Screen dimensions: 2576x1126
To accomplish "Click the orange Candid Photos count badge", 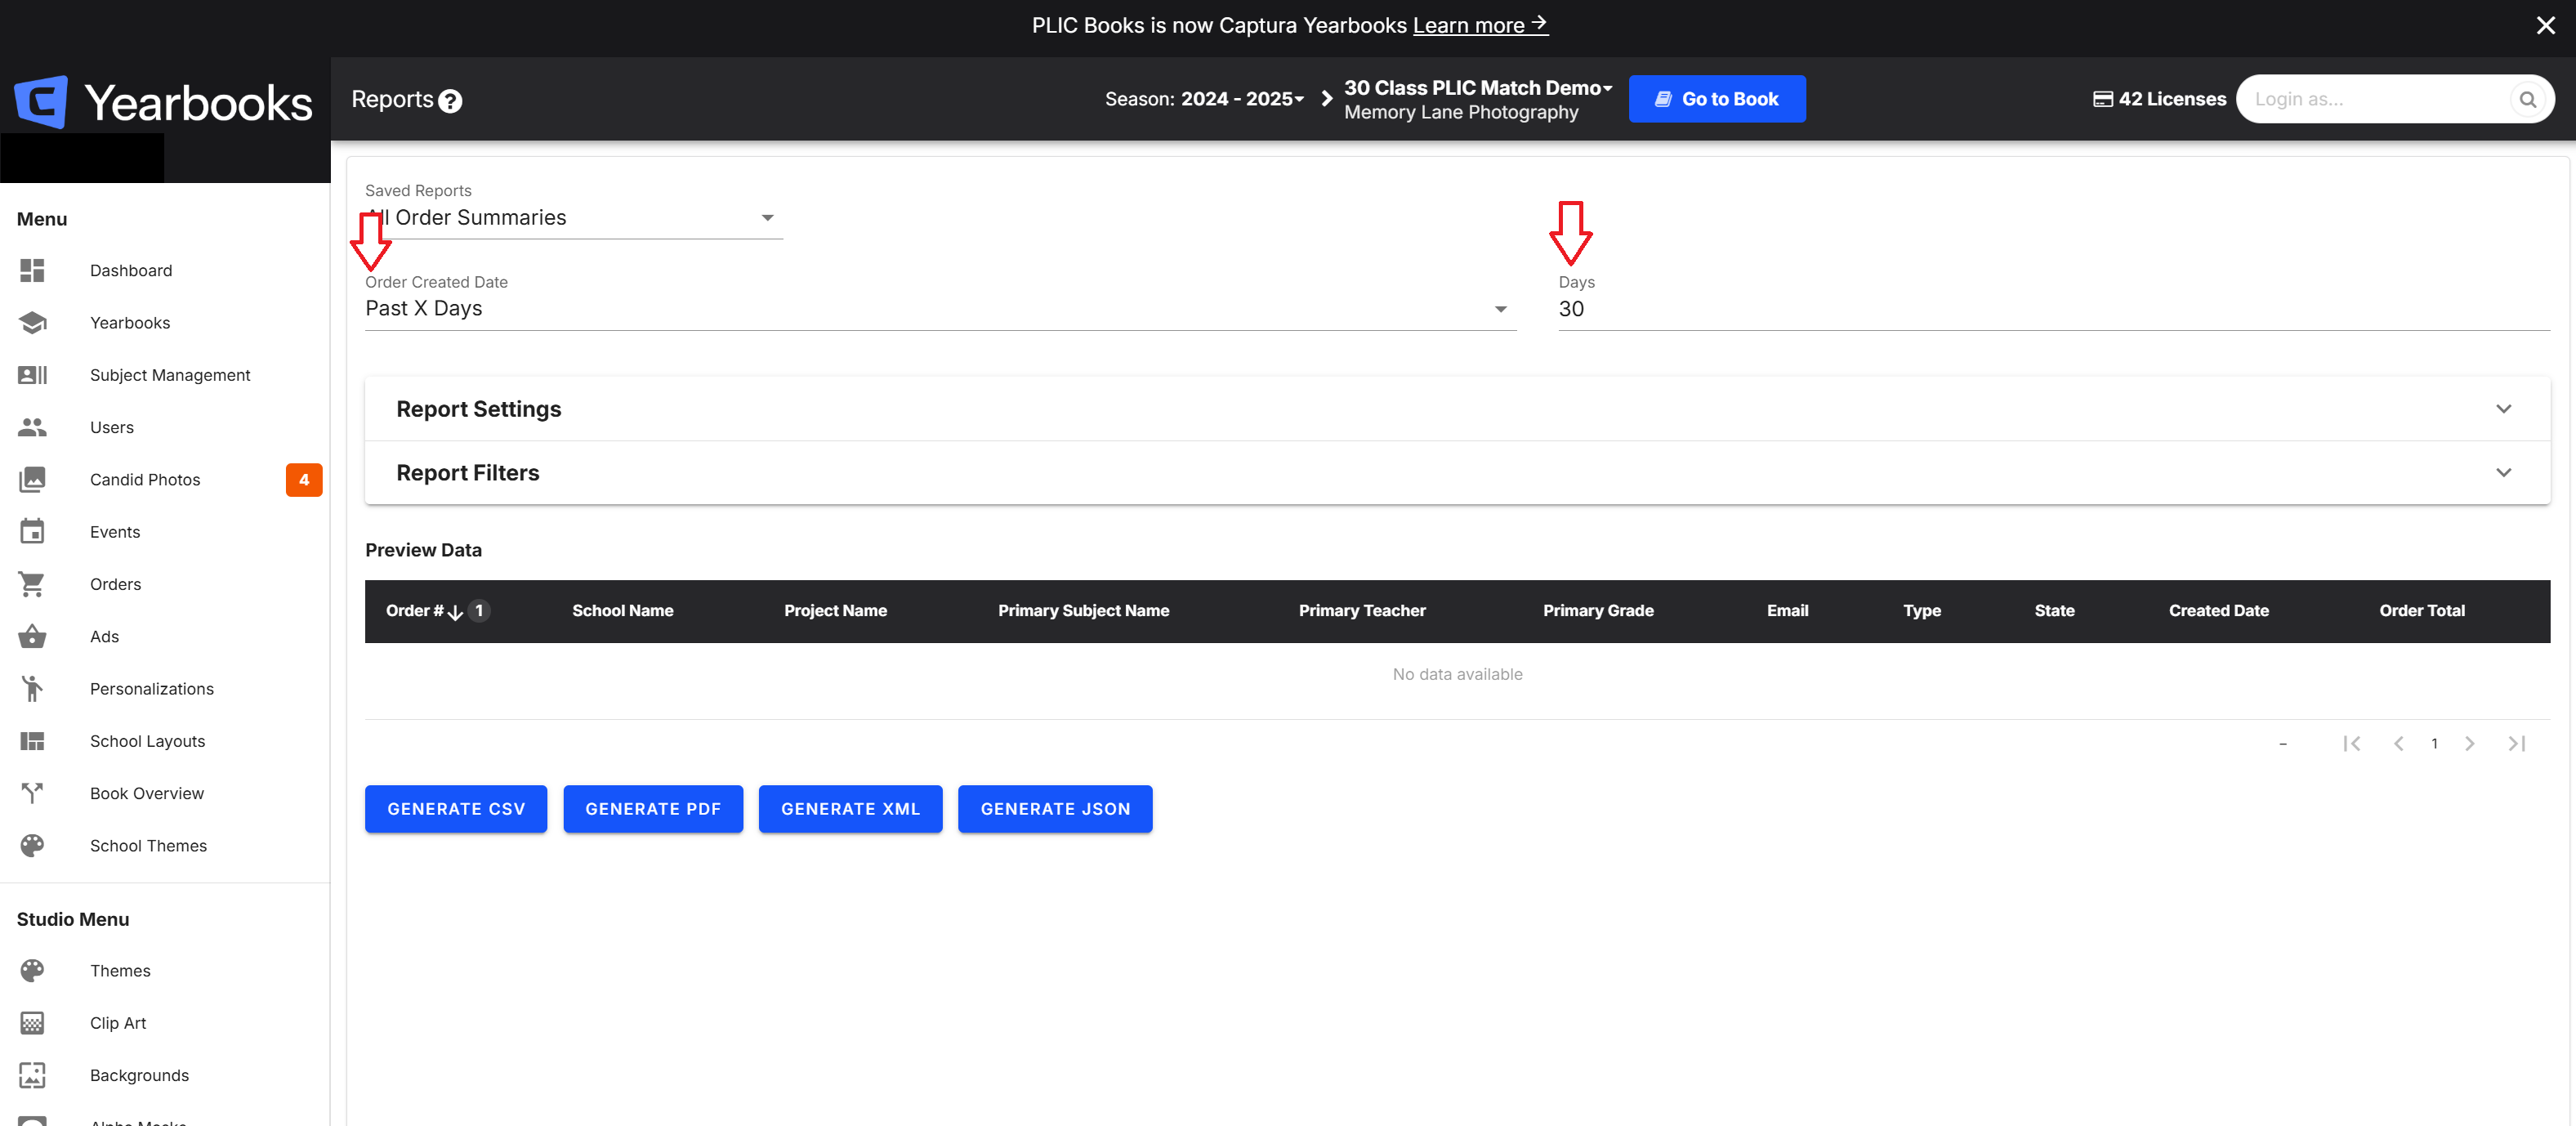I will pyautogui.click(x=304, y=480).
